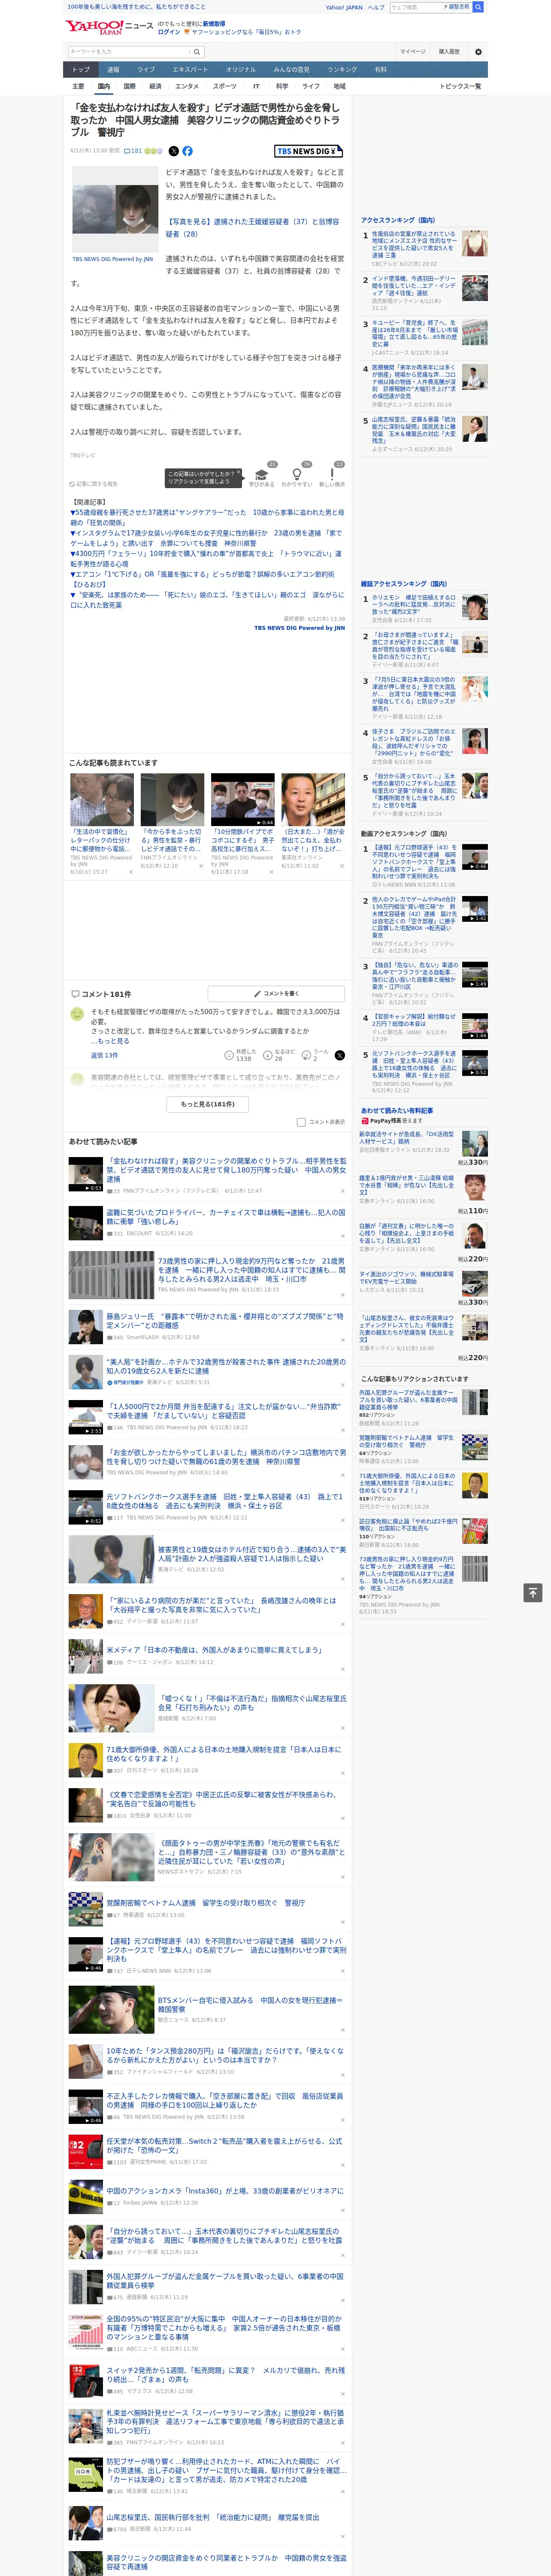This screenshot has height=2576, width=551.
Task: Open マイページ link
Action: click(413, 52)
